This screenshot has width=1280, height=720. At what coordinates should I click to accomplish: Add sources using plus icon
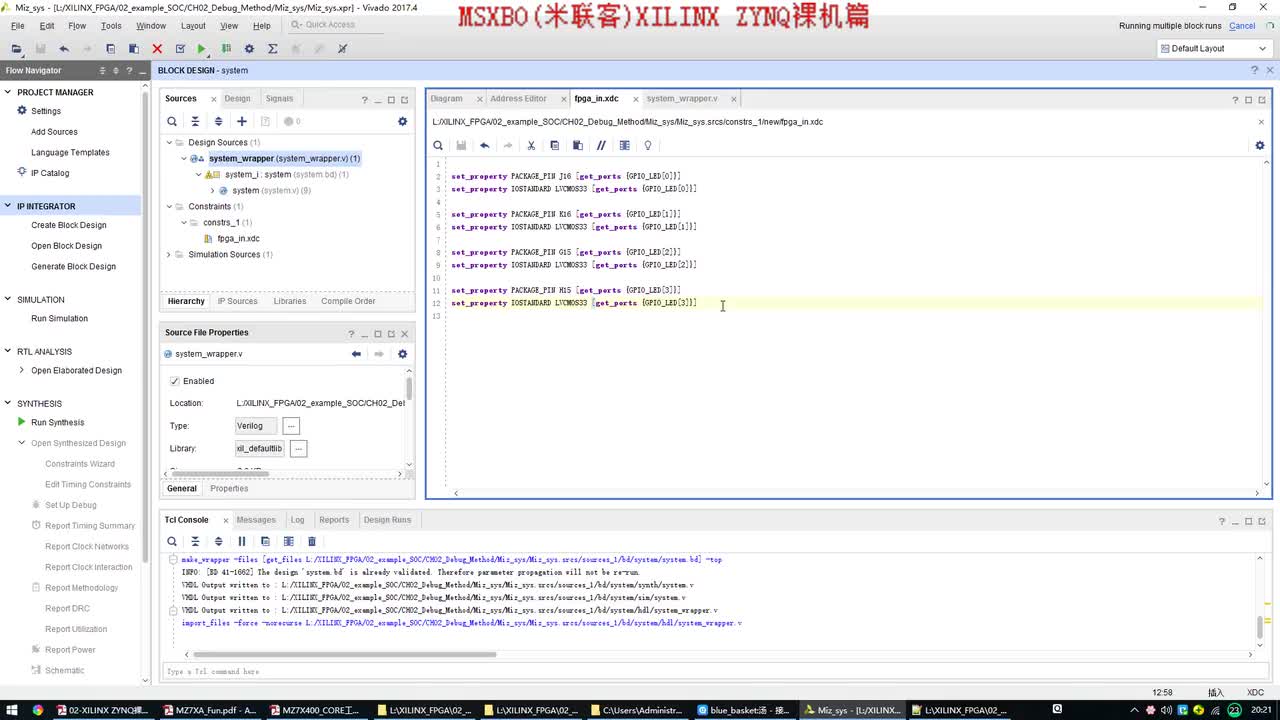(x=241, y=121)
